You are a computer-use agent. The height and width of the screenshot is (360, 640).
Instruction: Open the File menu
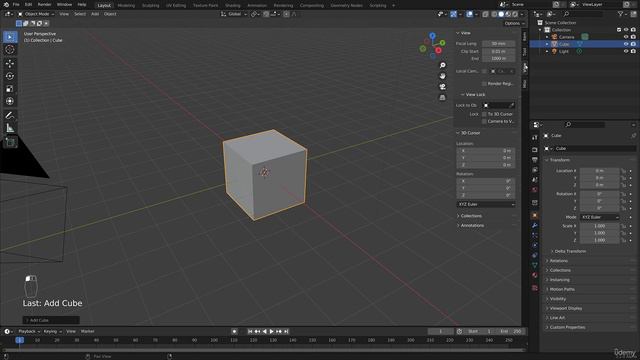[16, 4]
